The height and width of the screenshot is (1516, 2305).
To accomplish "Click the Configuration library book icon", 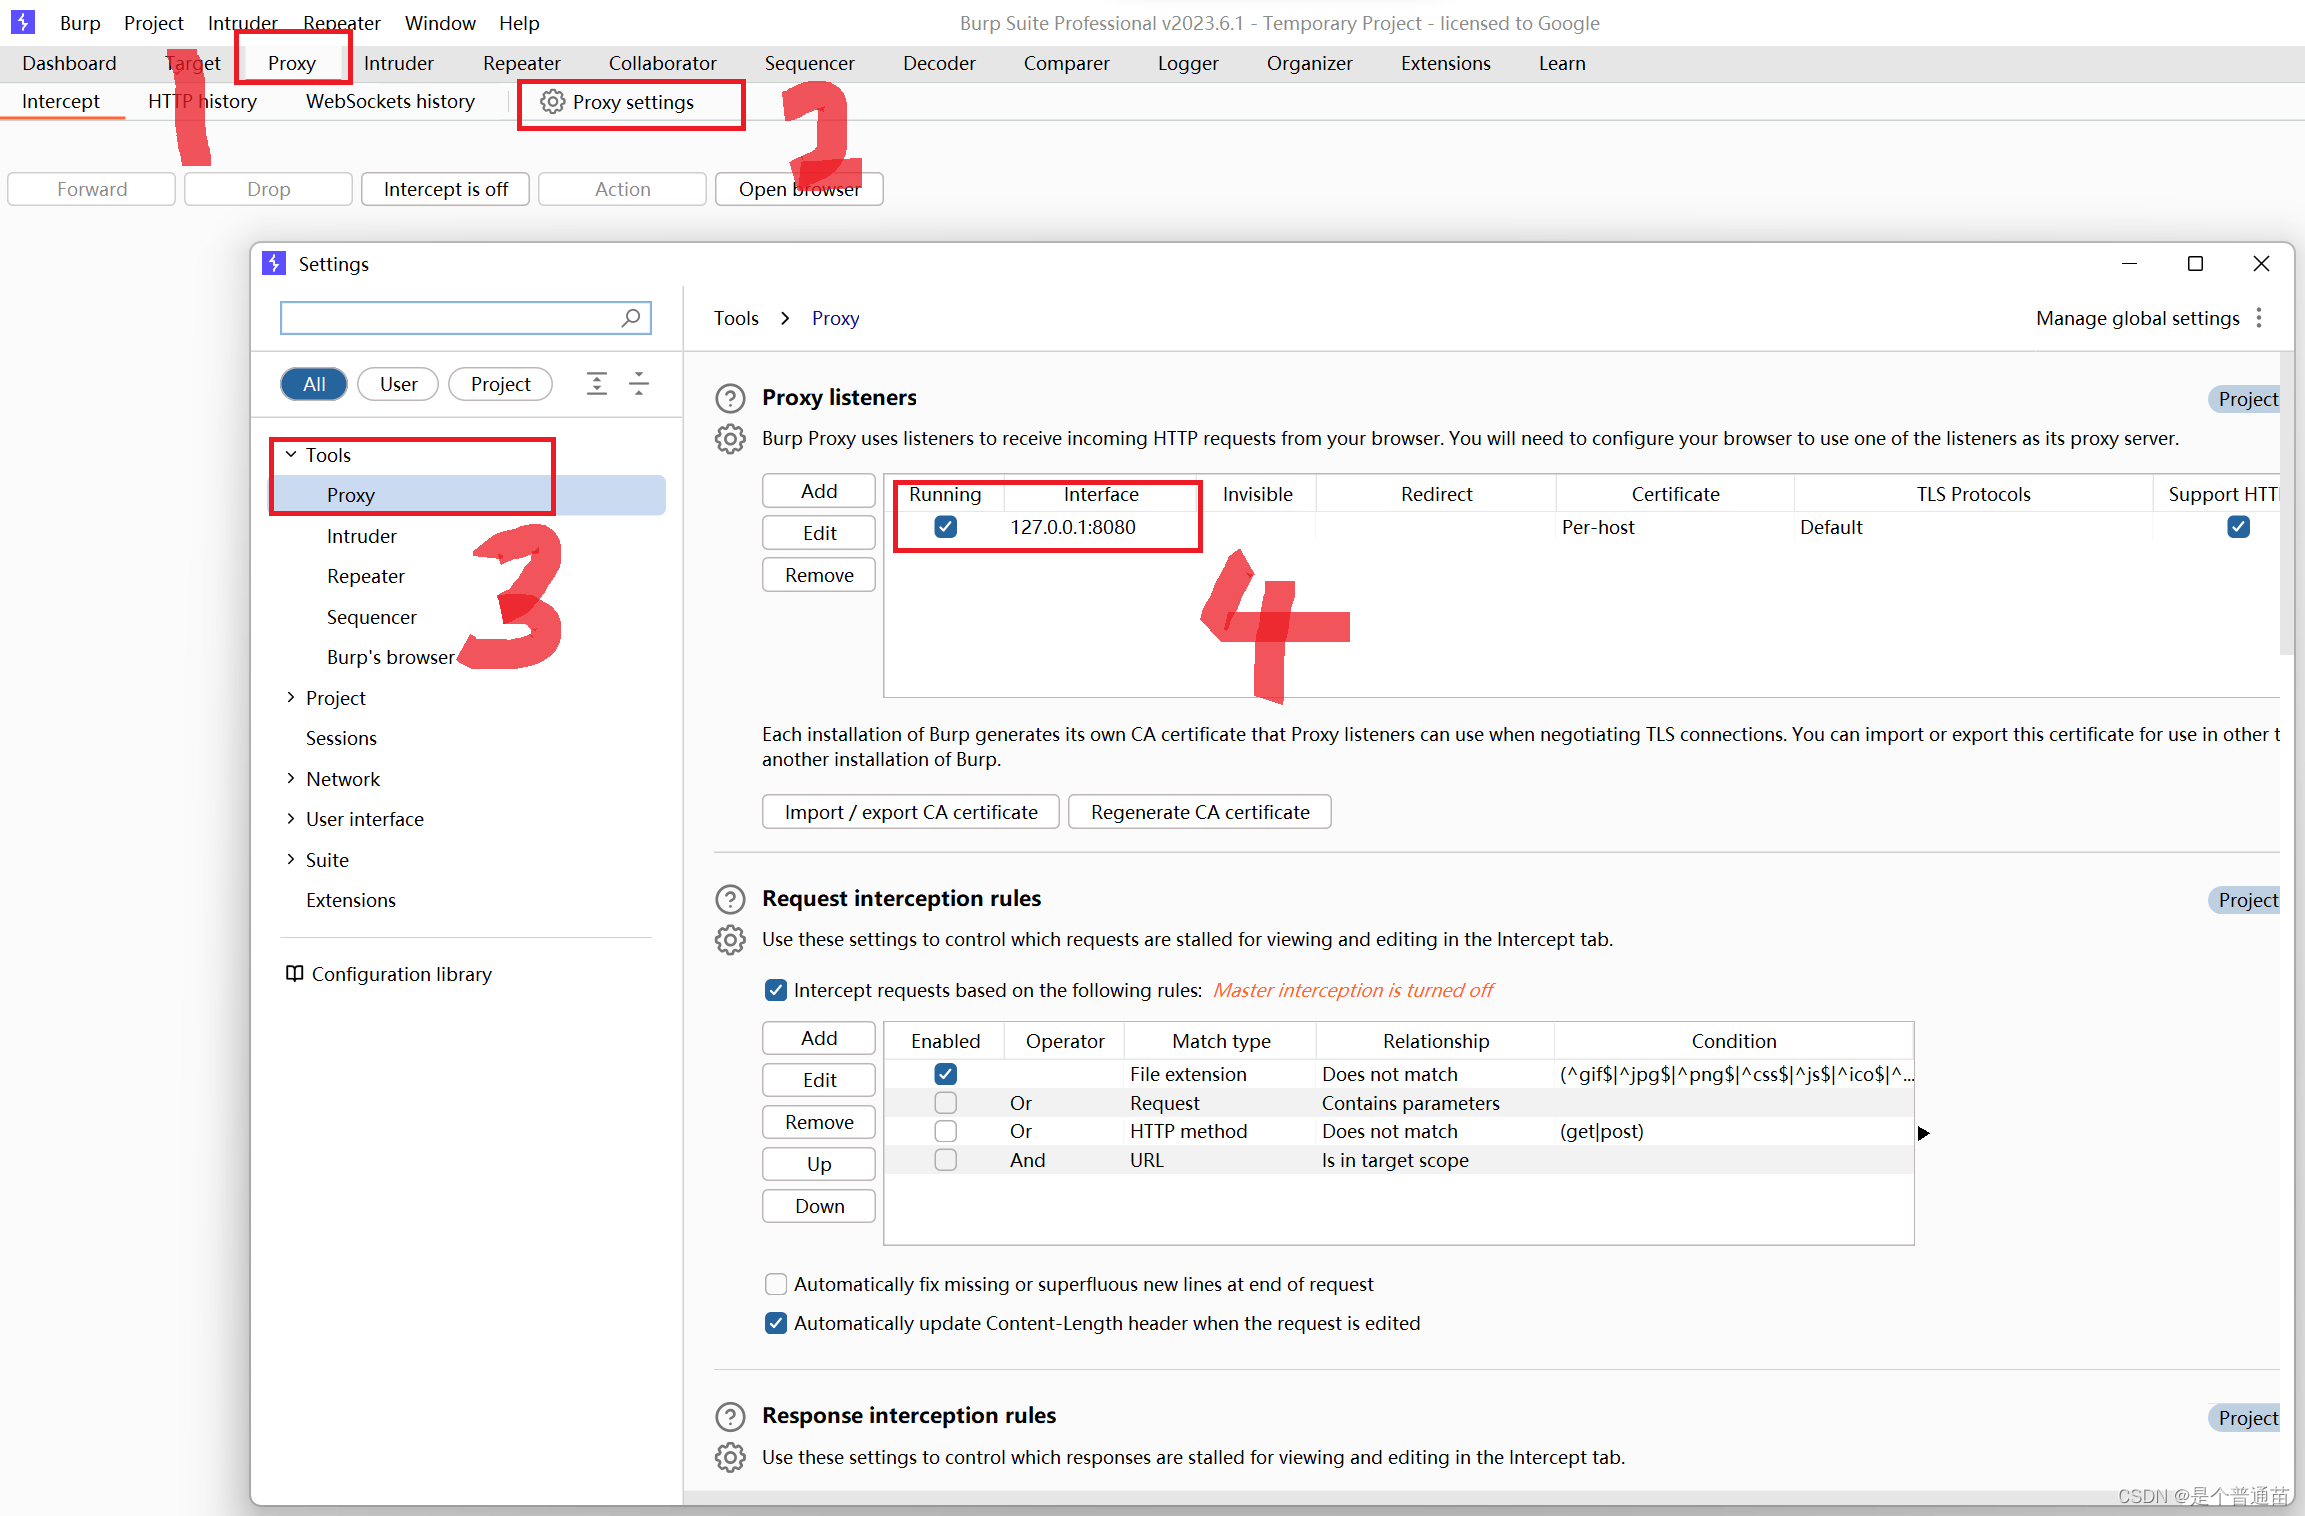I will coord(294,973).
